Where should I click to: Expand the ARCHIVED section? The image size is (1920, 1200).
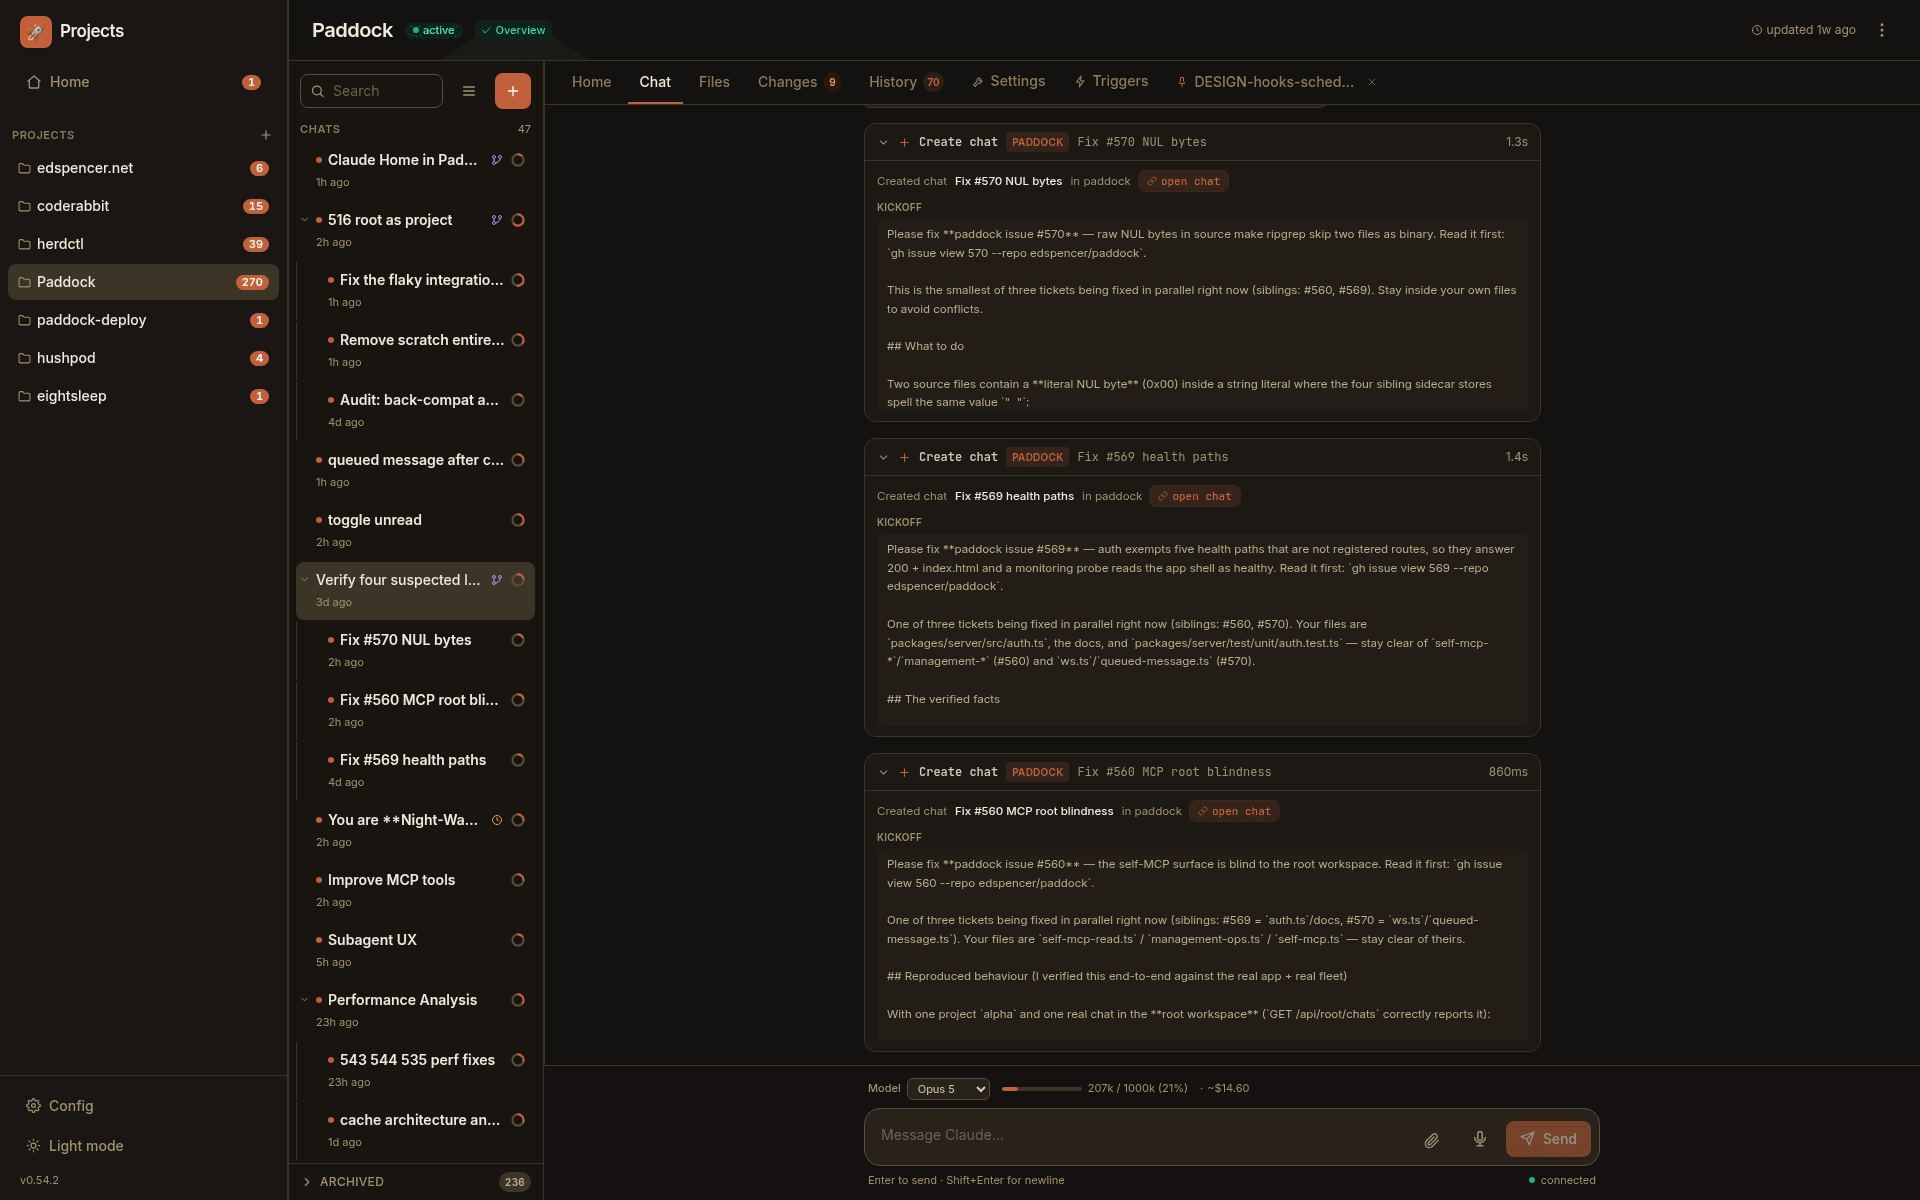click(415, 1182)
